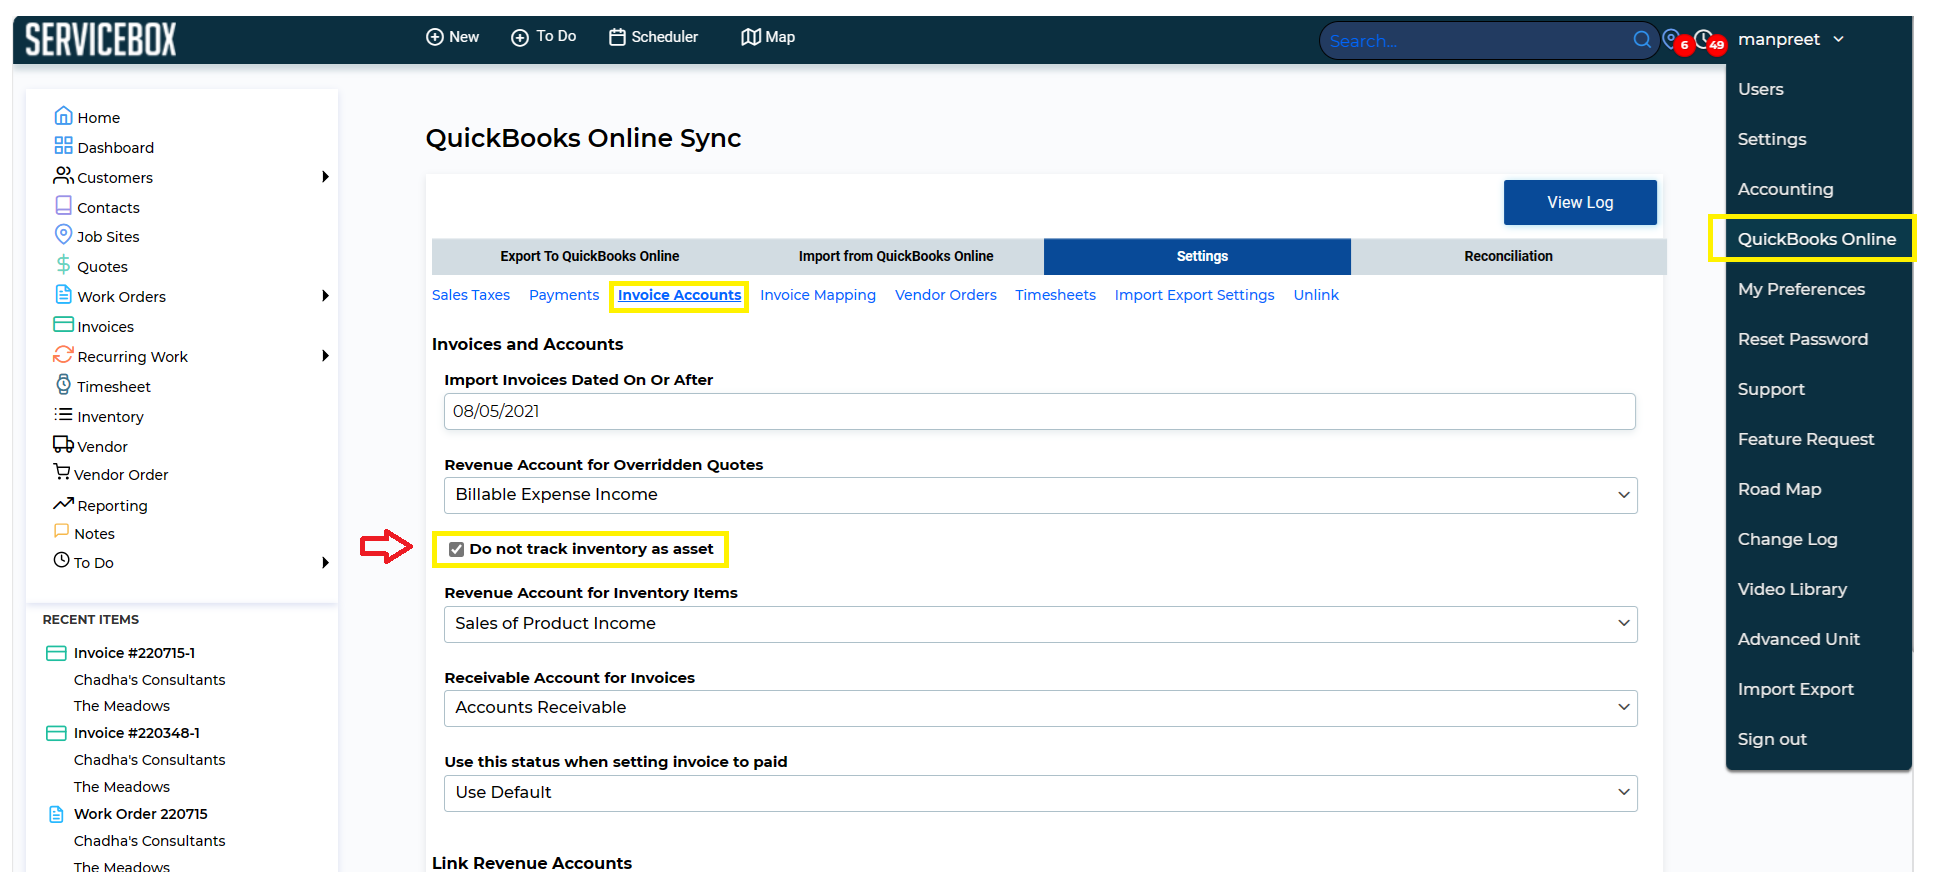Viewport: 1953px width, 872px height.
Task: Open the invoice paid status dropdown
Action: pyautogui.click(x=1040, y=793)
